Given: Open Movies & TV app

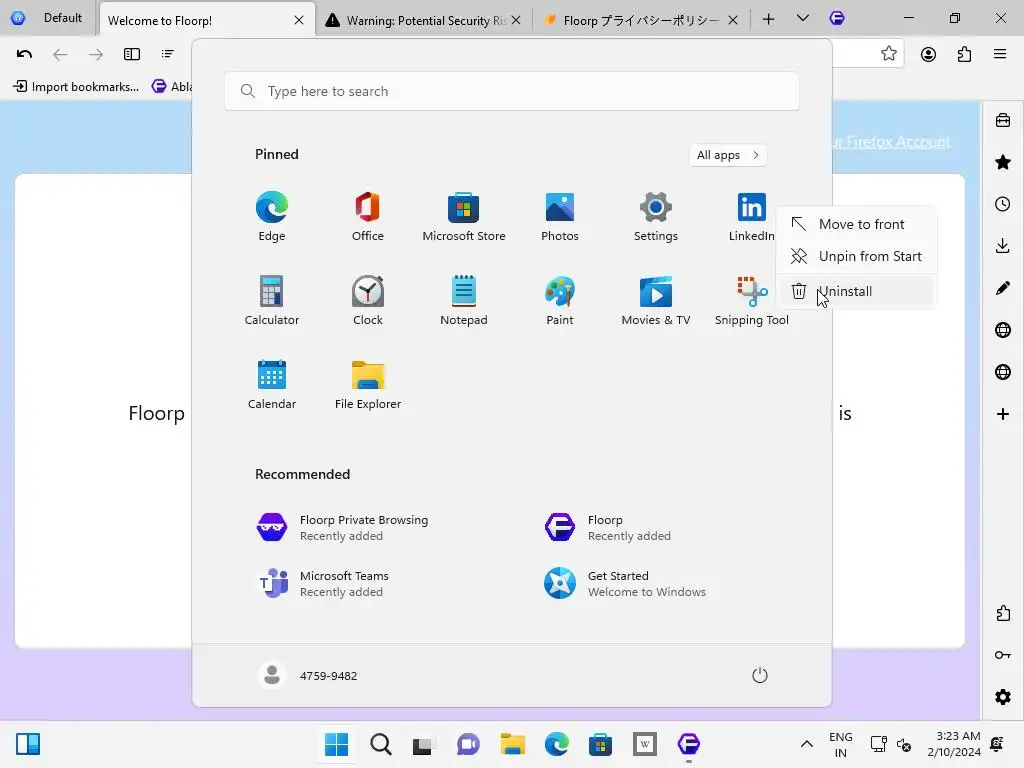Looking at the screenshot, I should click(656, 300).
